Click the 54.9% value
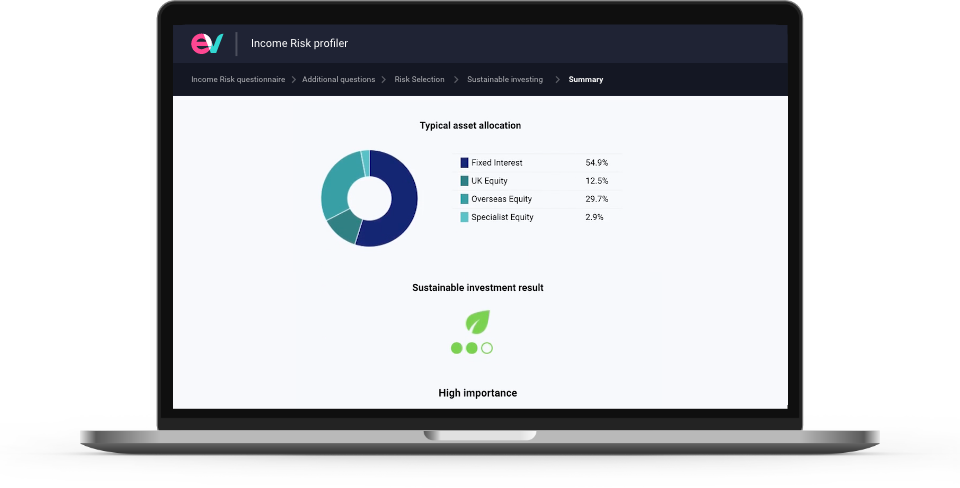960x488 pixels. pyautogui.click(x=596, y=163)
